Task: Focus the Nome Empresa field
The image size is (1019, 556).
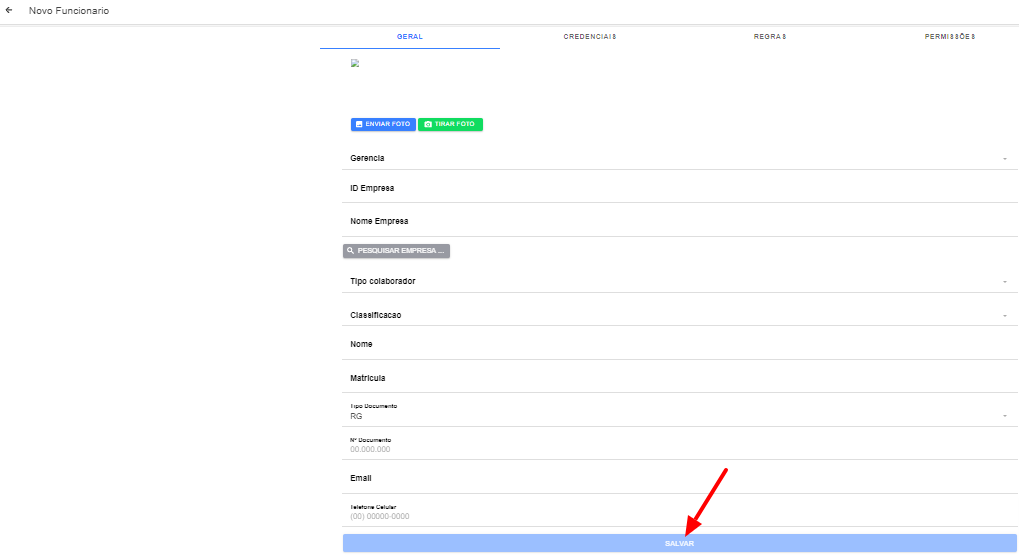Action: [680, 222]
